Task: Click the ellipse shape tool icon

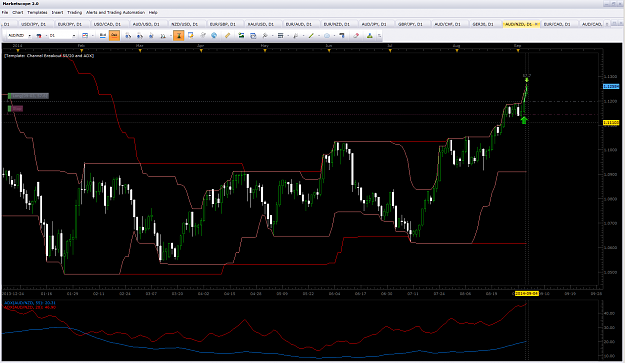Action: [x=327, y=35]
